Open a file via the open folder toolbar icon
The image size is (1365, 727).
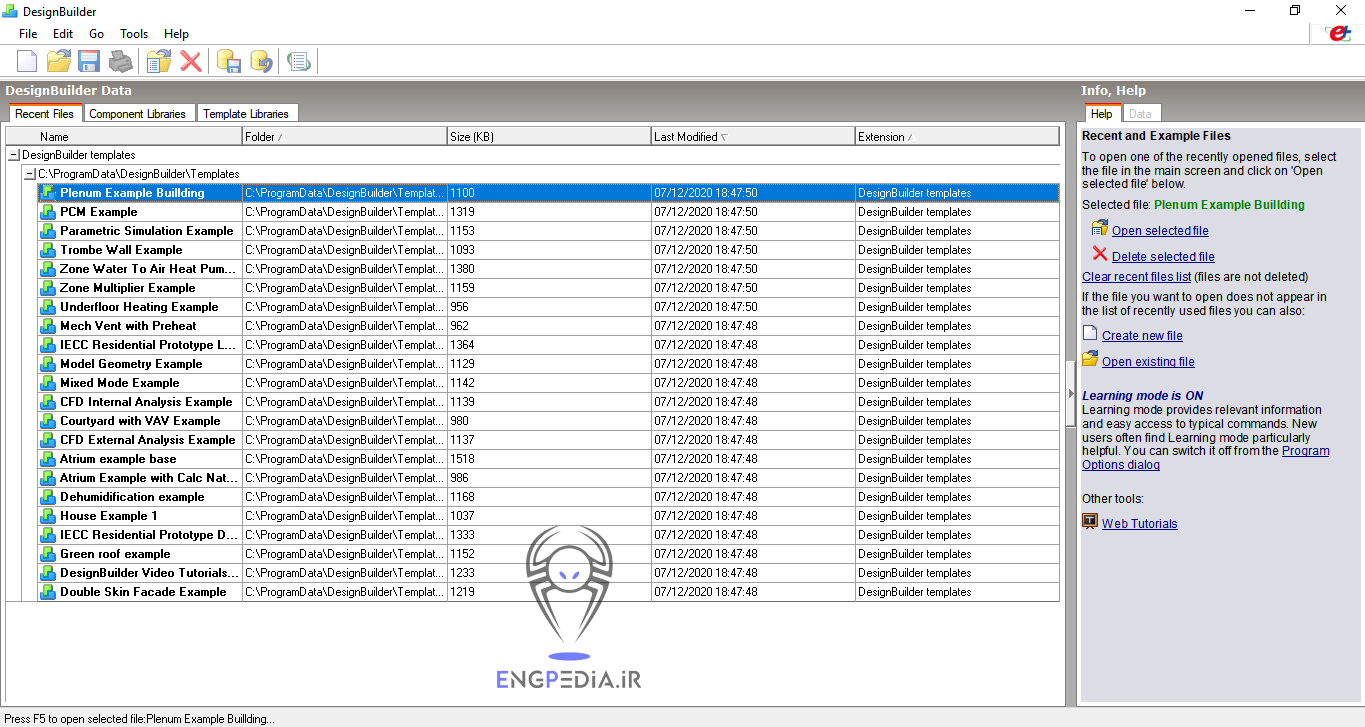click(x=58, y=61)
